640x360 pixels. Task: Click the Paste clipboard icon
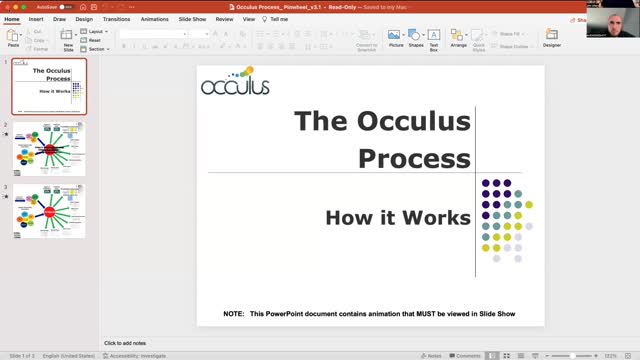click(x=12, y=36)
